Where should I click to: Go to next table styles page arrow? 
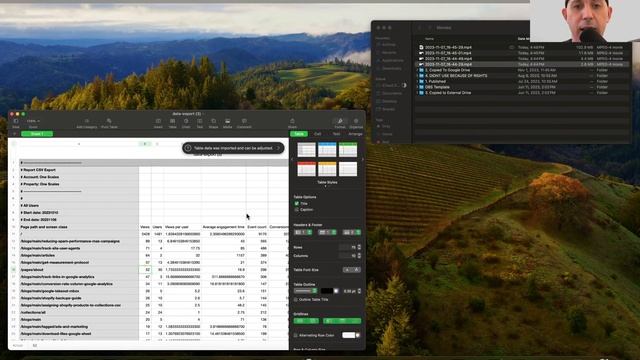tap(362, 160)
